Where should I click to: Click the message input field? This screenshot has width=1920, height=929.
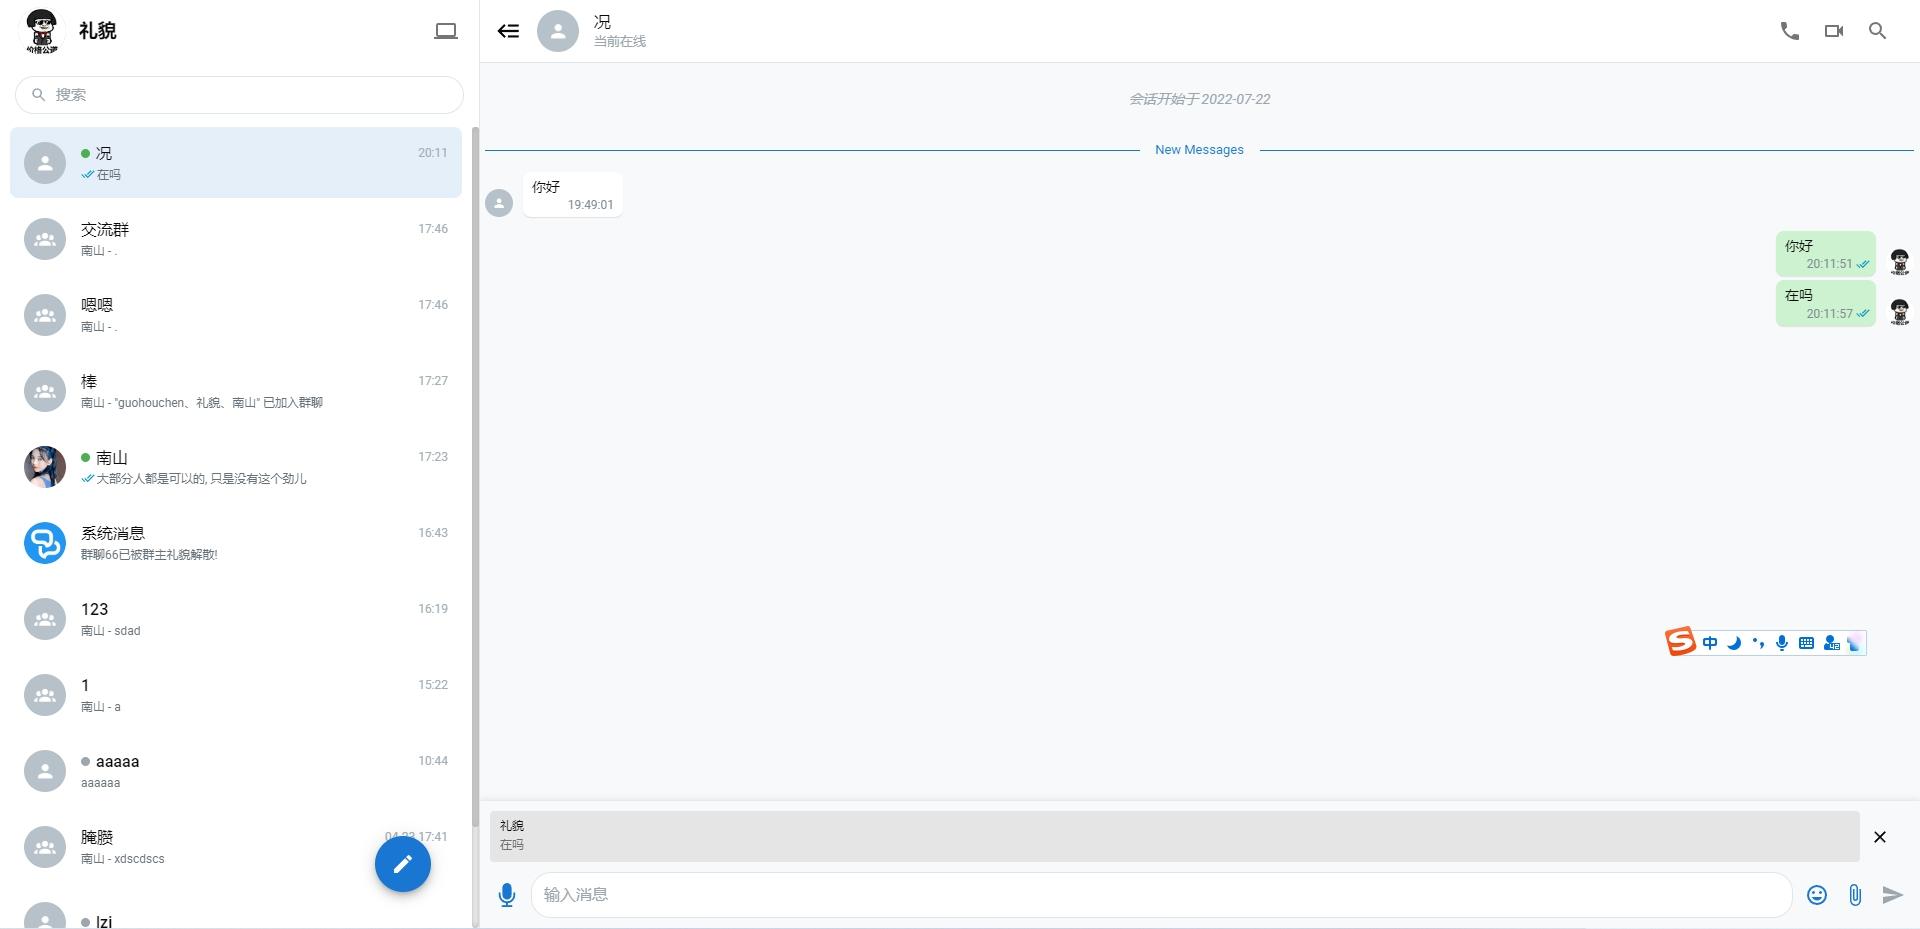point(1161,895)
